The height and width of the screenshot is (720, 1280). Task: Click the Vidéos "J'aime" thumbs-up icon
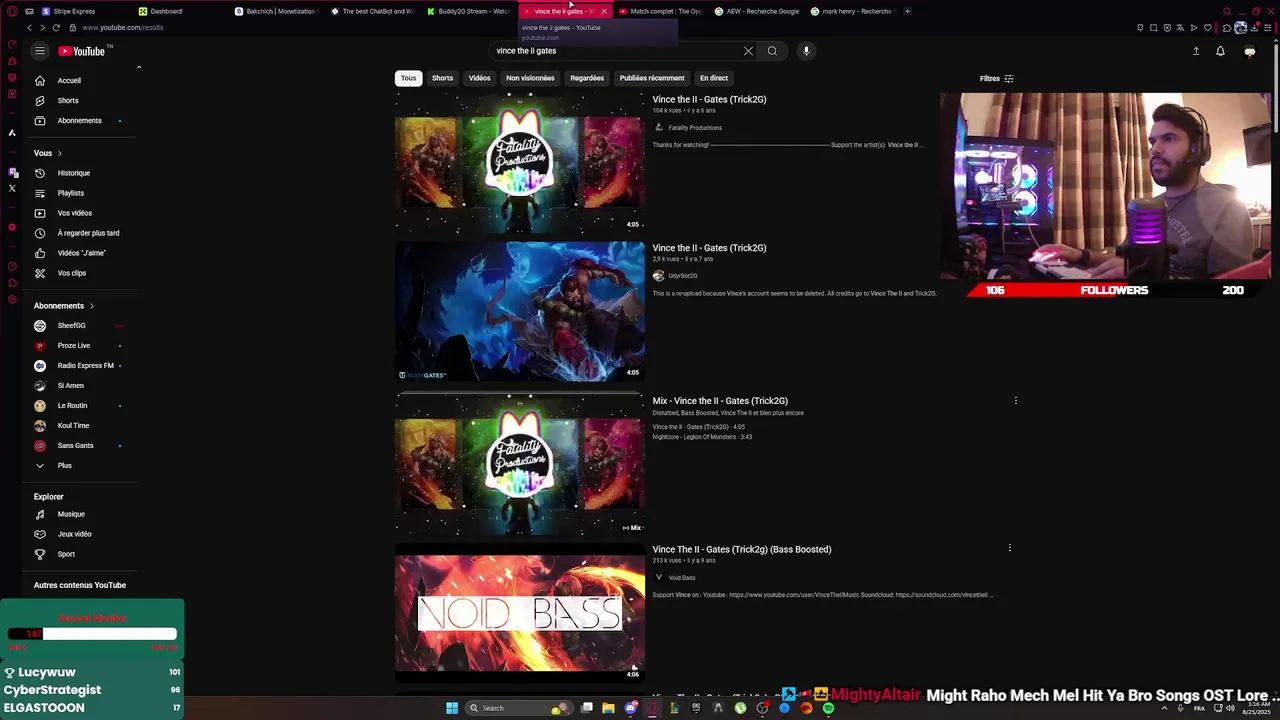coord(40,253)
